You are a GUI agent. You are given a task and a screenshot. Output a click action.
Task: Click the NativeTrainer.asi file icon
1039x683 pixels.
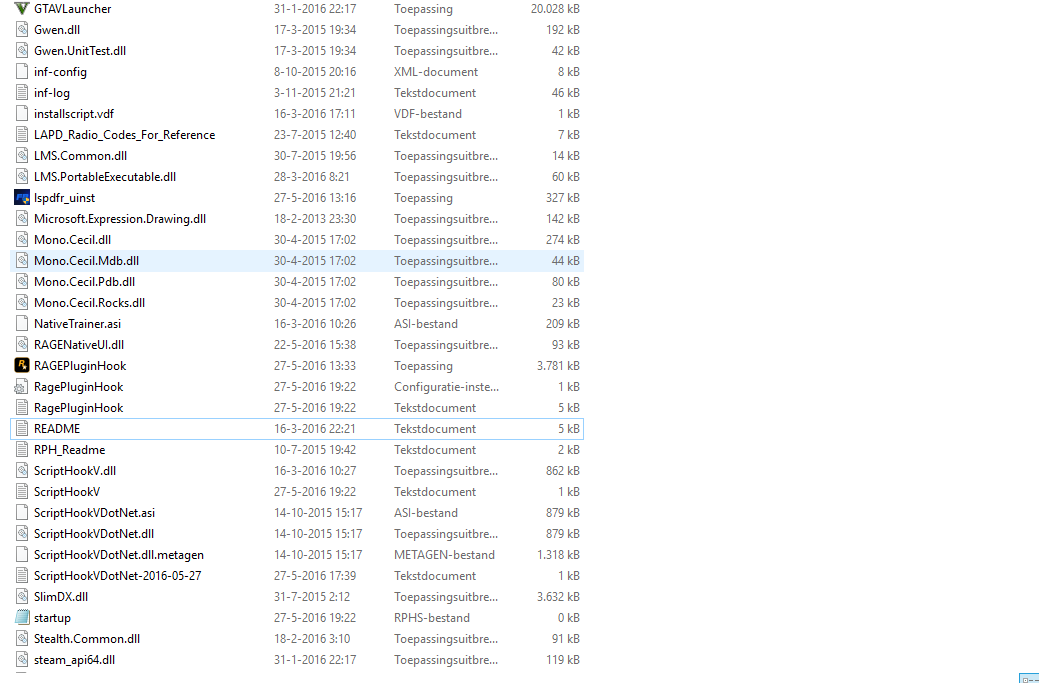tap(22, 324)
